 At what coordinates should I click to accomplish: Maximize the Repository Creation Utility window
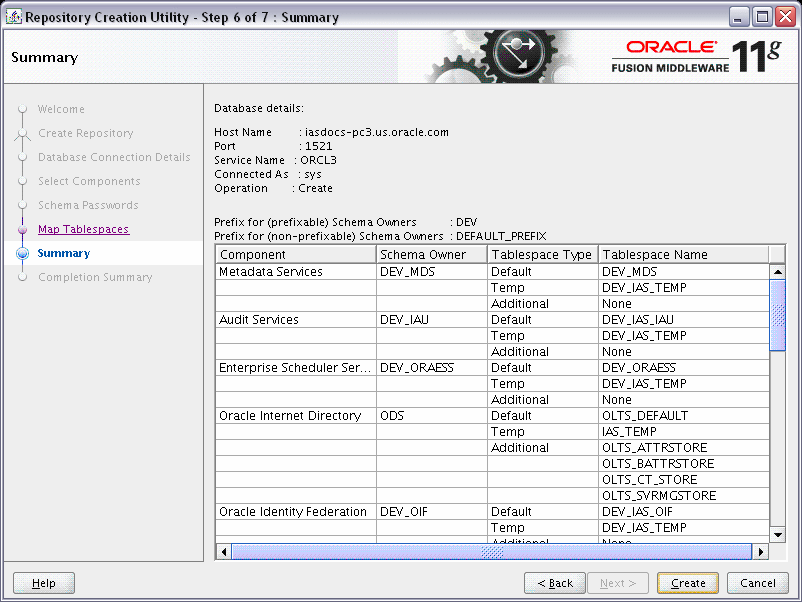tap(762, 17)
